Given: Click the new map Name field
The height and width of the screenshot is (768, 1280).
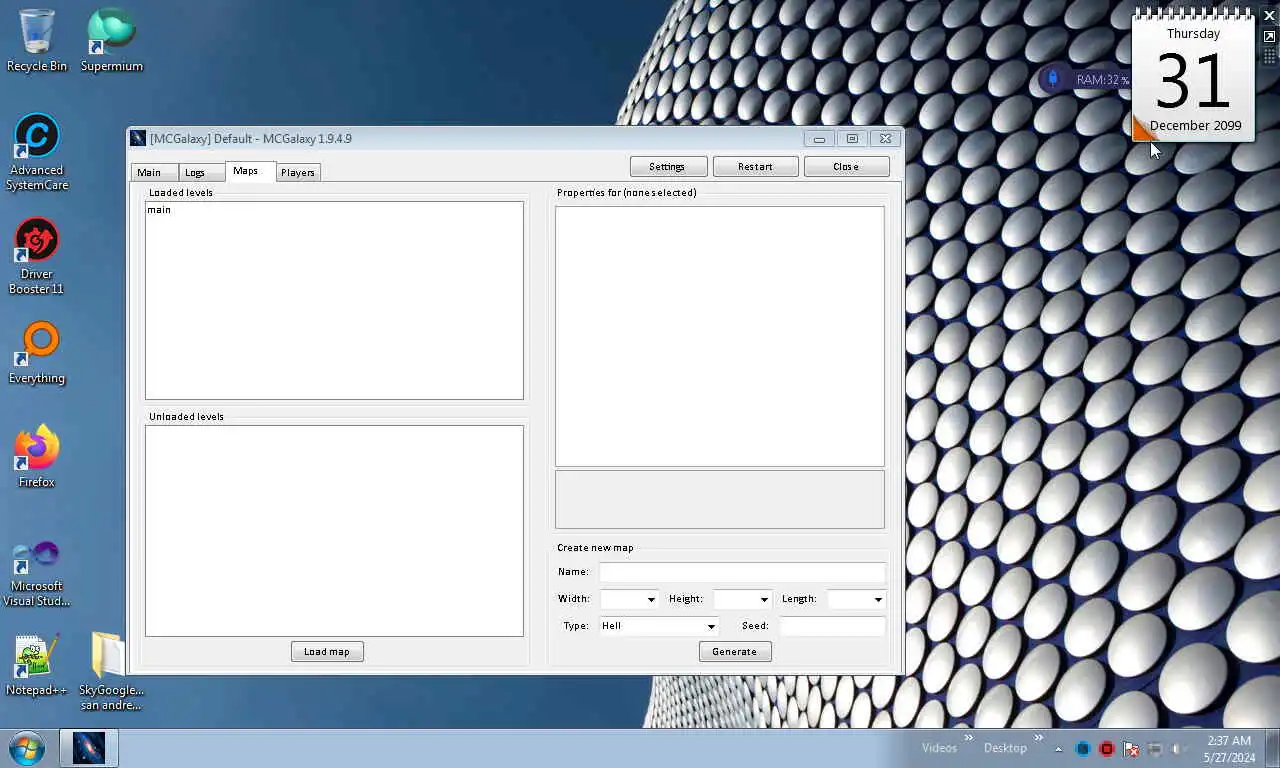Looking at the screenshot, I should [x=742, y=572].
